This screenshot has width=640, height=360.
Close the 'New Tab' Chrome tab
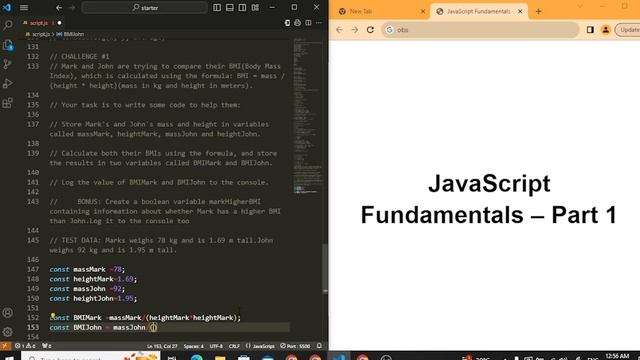coord(423,11)
